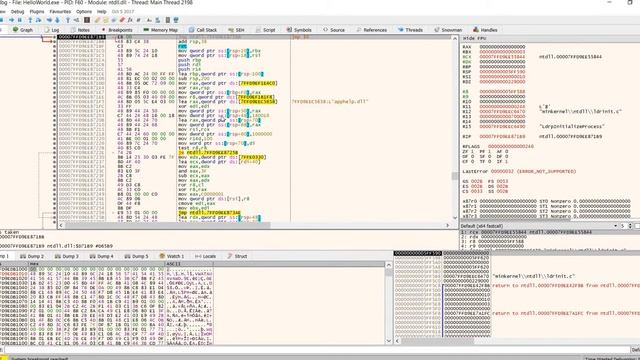Open the Bookmarks toolbar icon
This screenshot has width=640, height=360.
coord(122,20)
